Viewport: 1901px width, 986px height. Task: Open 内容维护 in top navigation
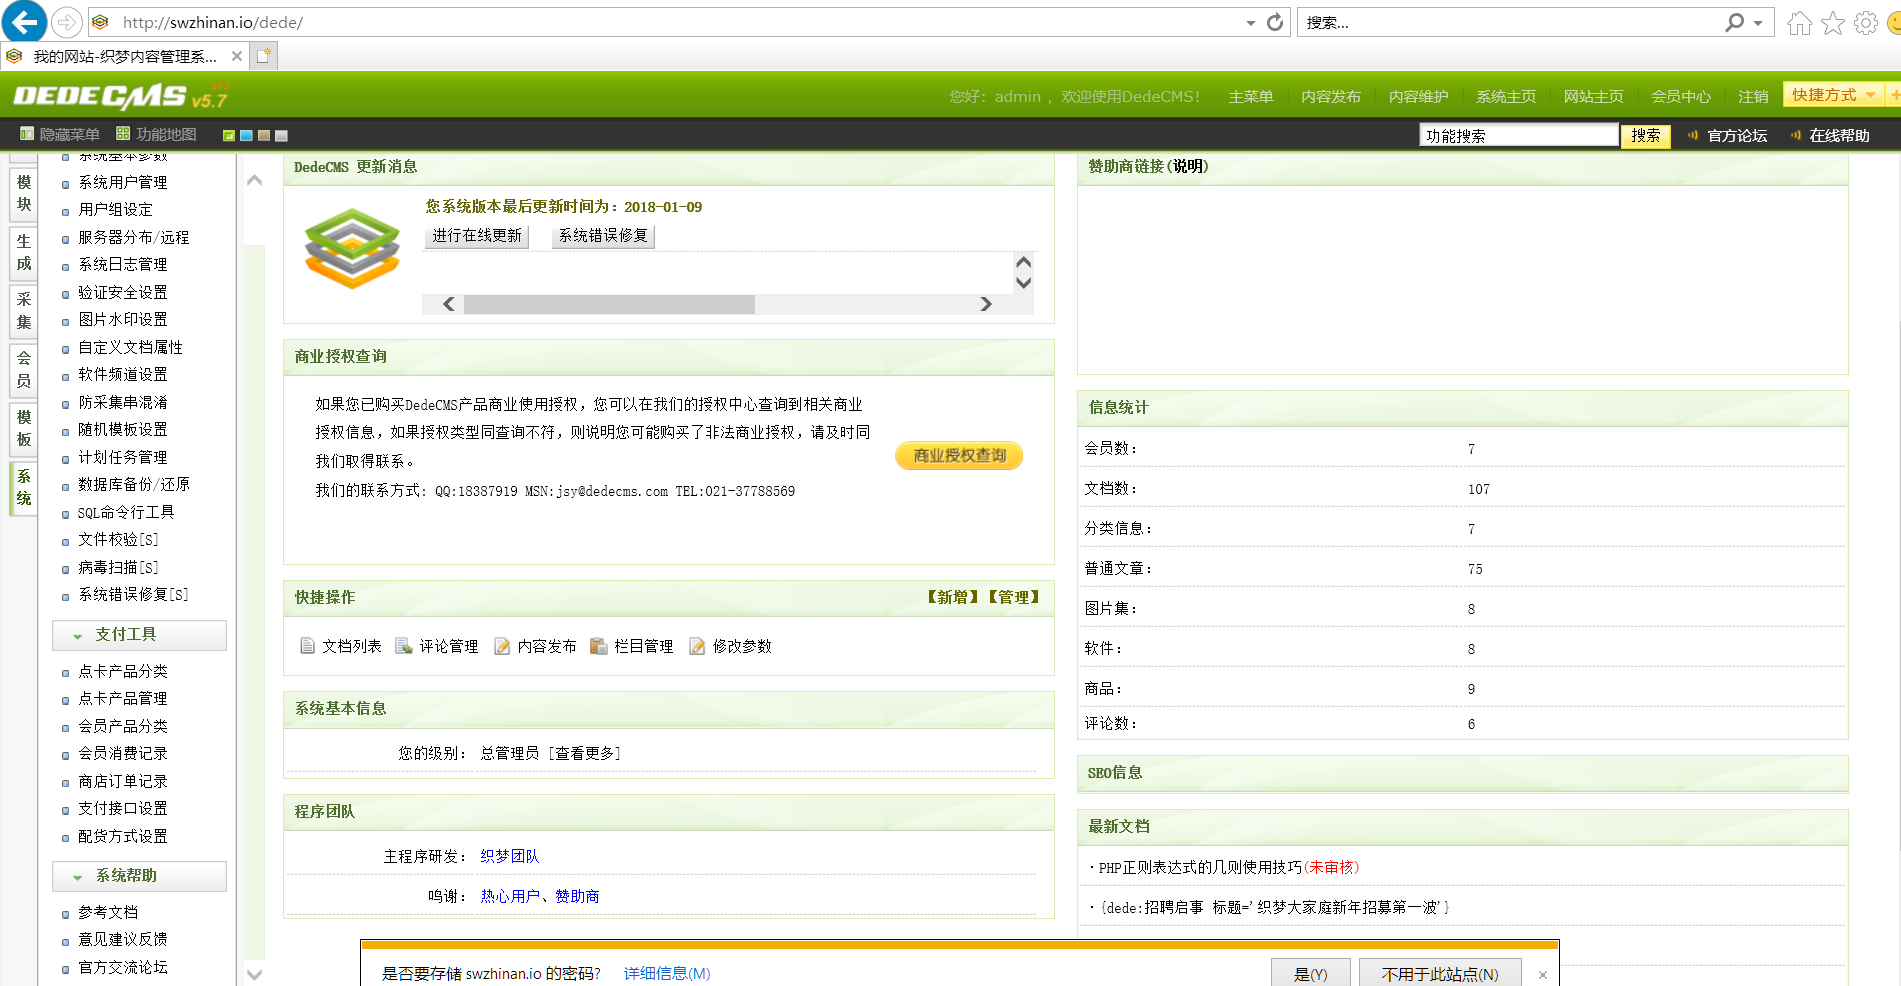pyautogui.click(x=1418, y=96)
